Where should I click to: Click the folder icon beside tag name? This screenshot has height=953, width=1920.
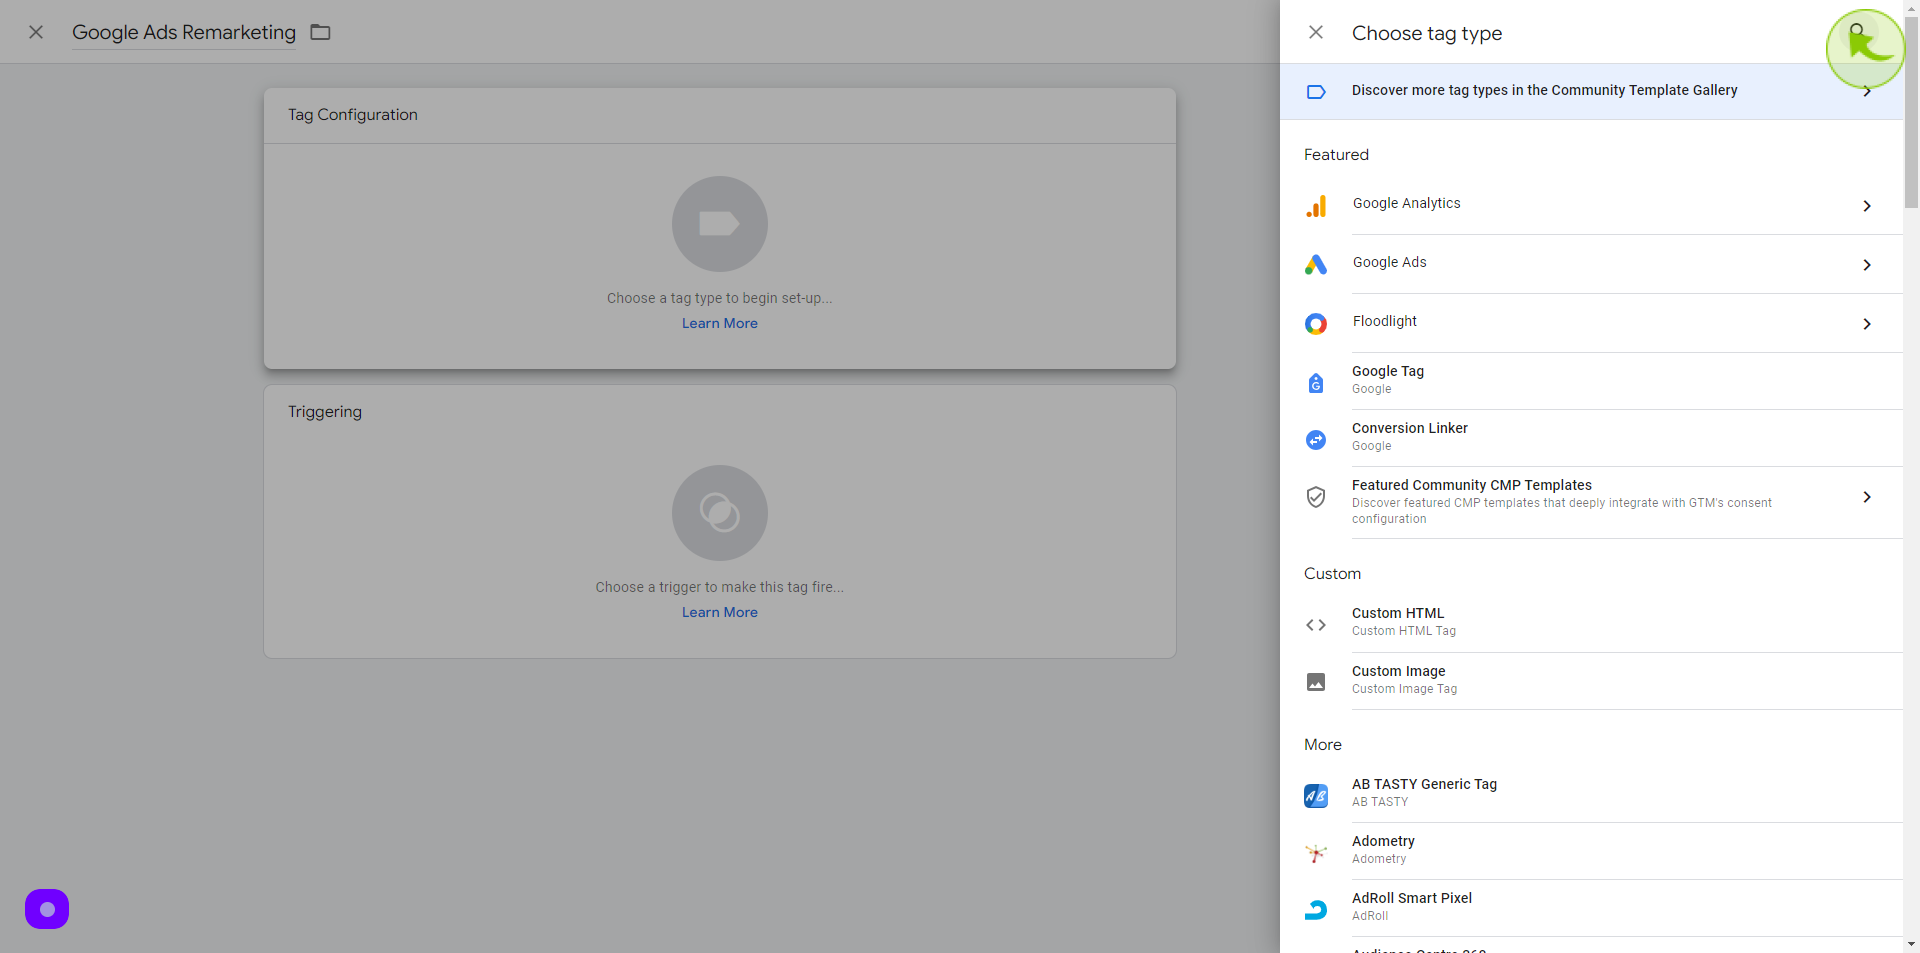tap(320, 32)
